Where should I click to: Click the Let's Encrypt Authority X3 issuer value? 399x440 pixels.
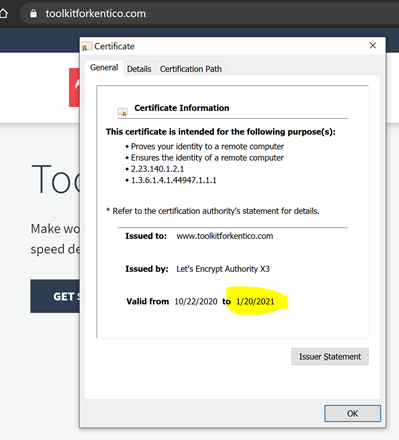click(223, 269)
